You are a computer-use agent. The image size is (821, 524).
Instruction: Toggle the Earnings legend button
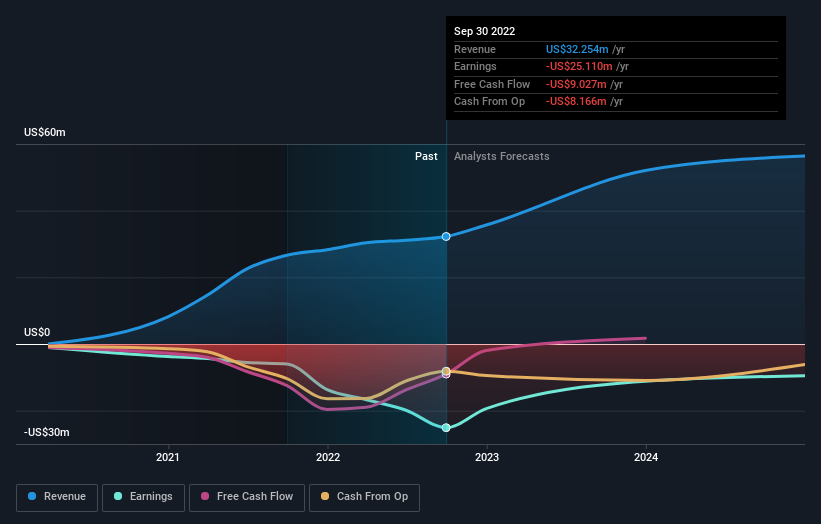[143, 497]
